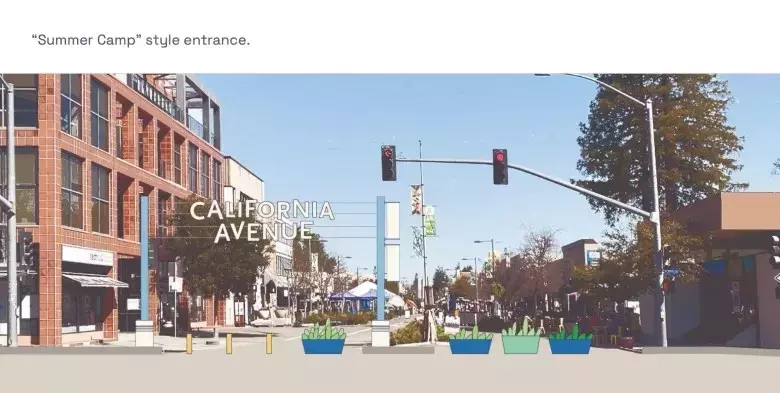Click the blue planter just left of the green planter

coord(471,340)
